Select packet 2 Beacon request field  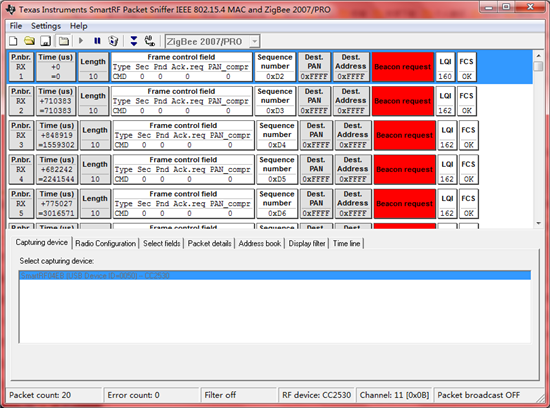pos(403,101)
